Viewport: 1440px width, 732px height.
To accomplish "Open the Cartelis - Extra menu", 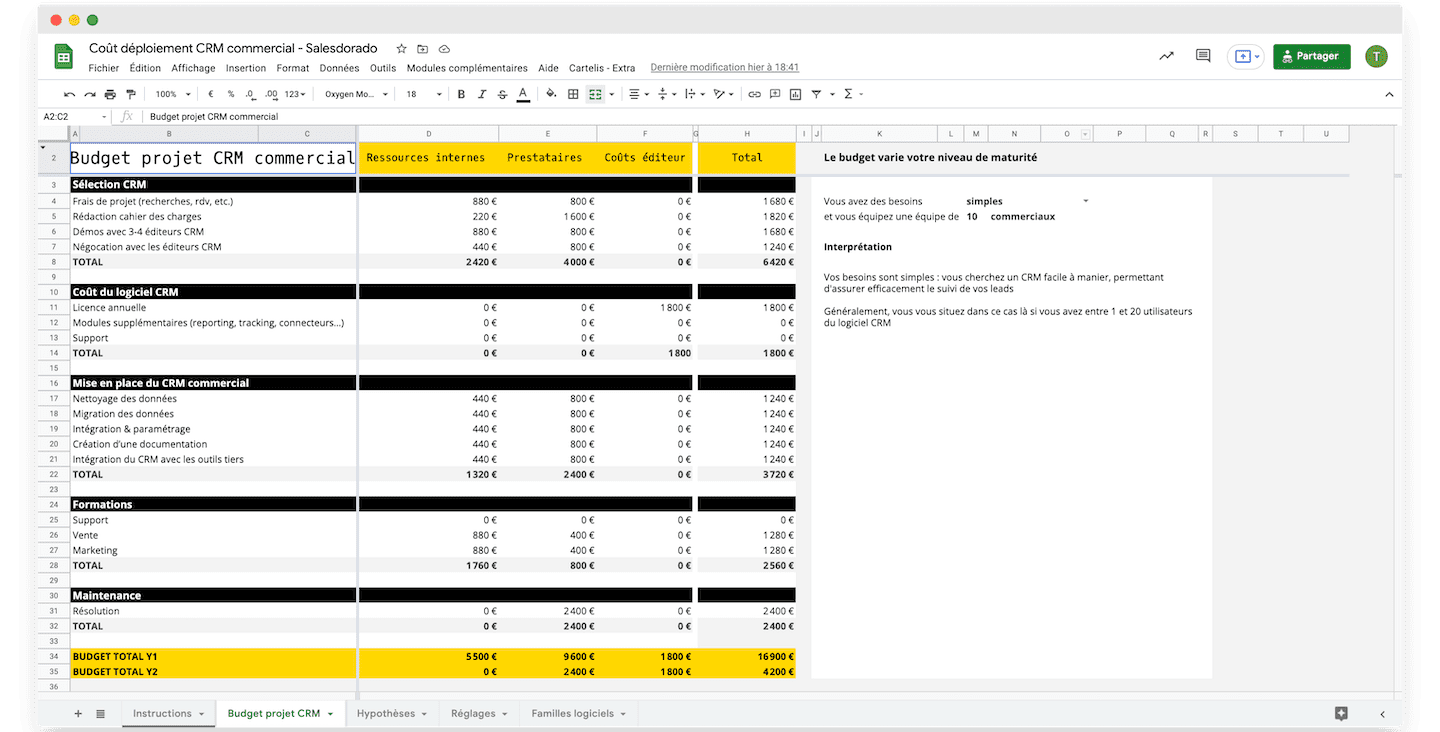I will click(602, 68).
